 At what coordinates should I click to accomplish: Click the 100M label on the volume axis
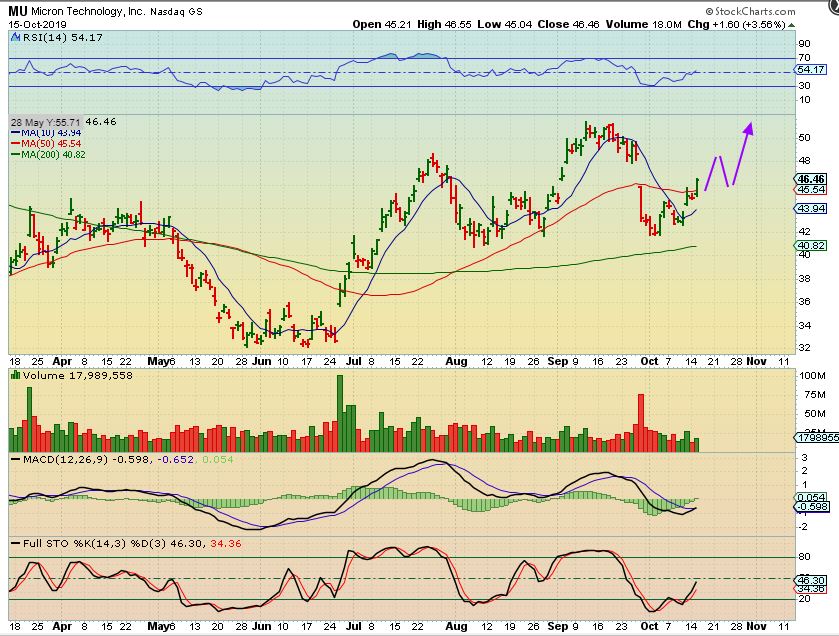tap(812, 376)
